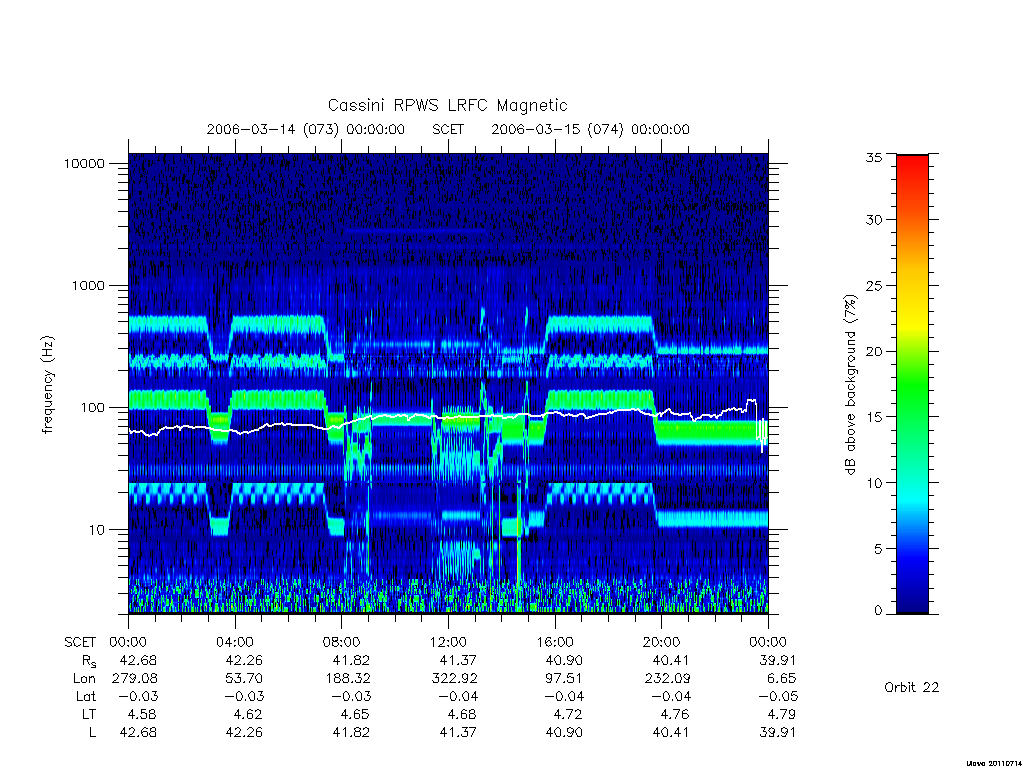Click the 'Orbit 22' label
This screenshot has height=768, width=1024.
912,687
